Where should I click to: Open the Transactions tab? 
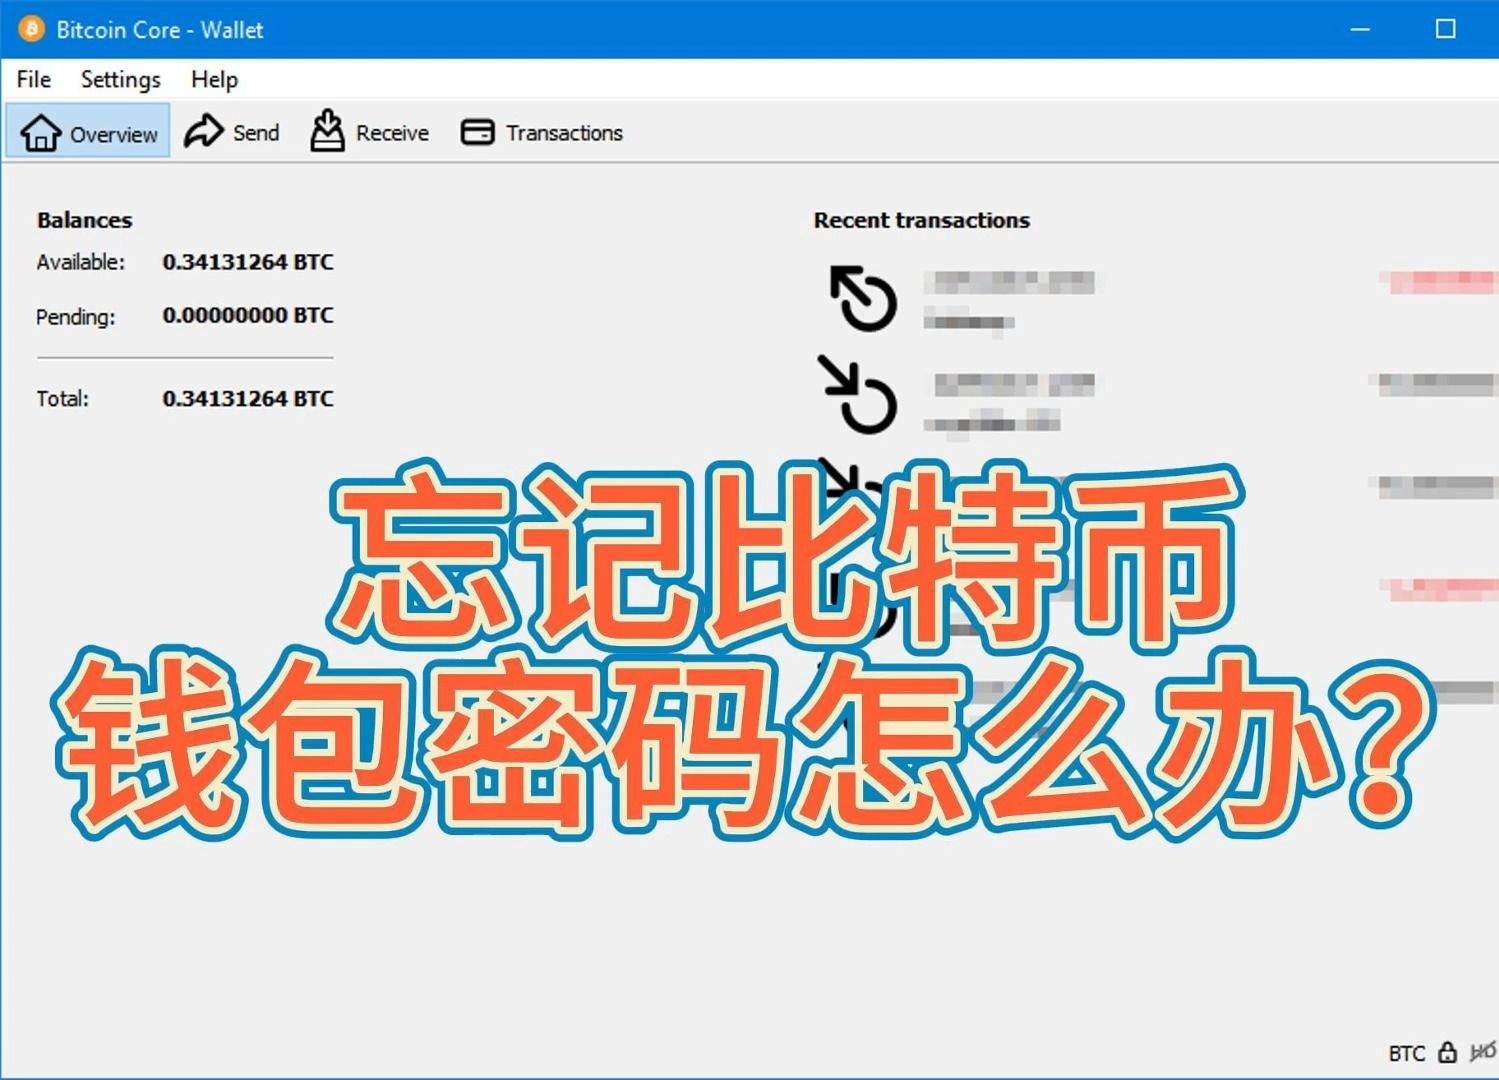click(541, 132)
